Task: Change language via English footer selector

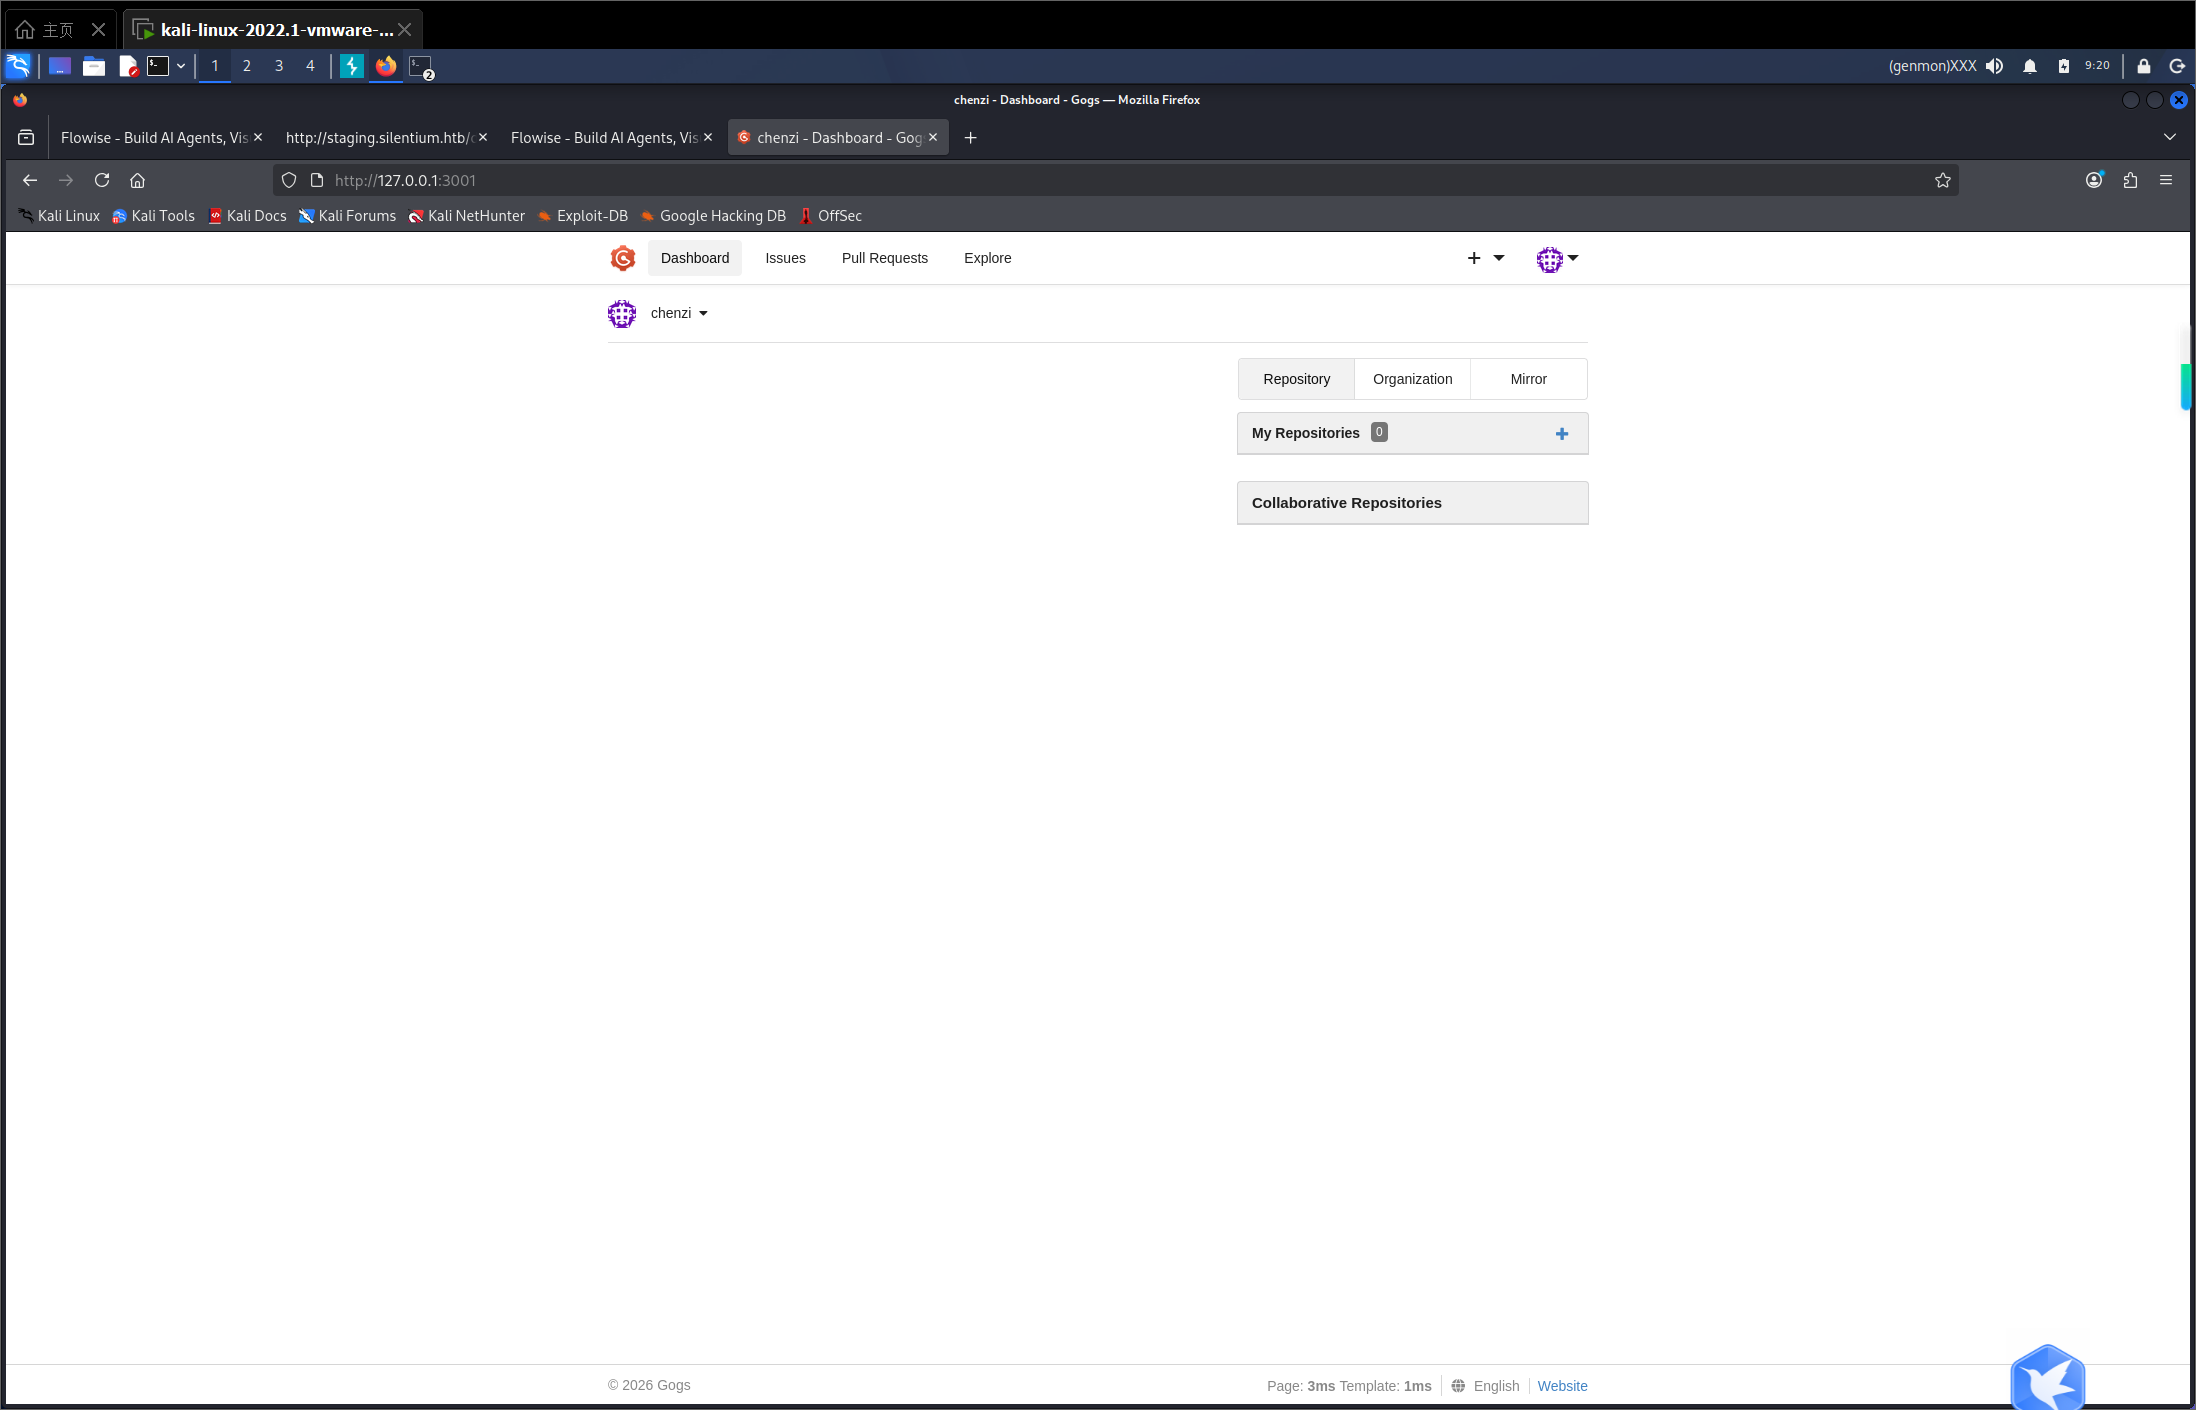Action: [x=1496, y=1386]
